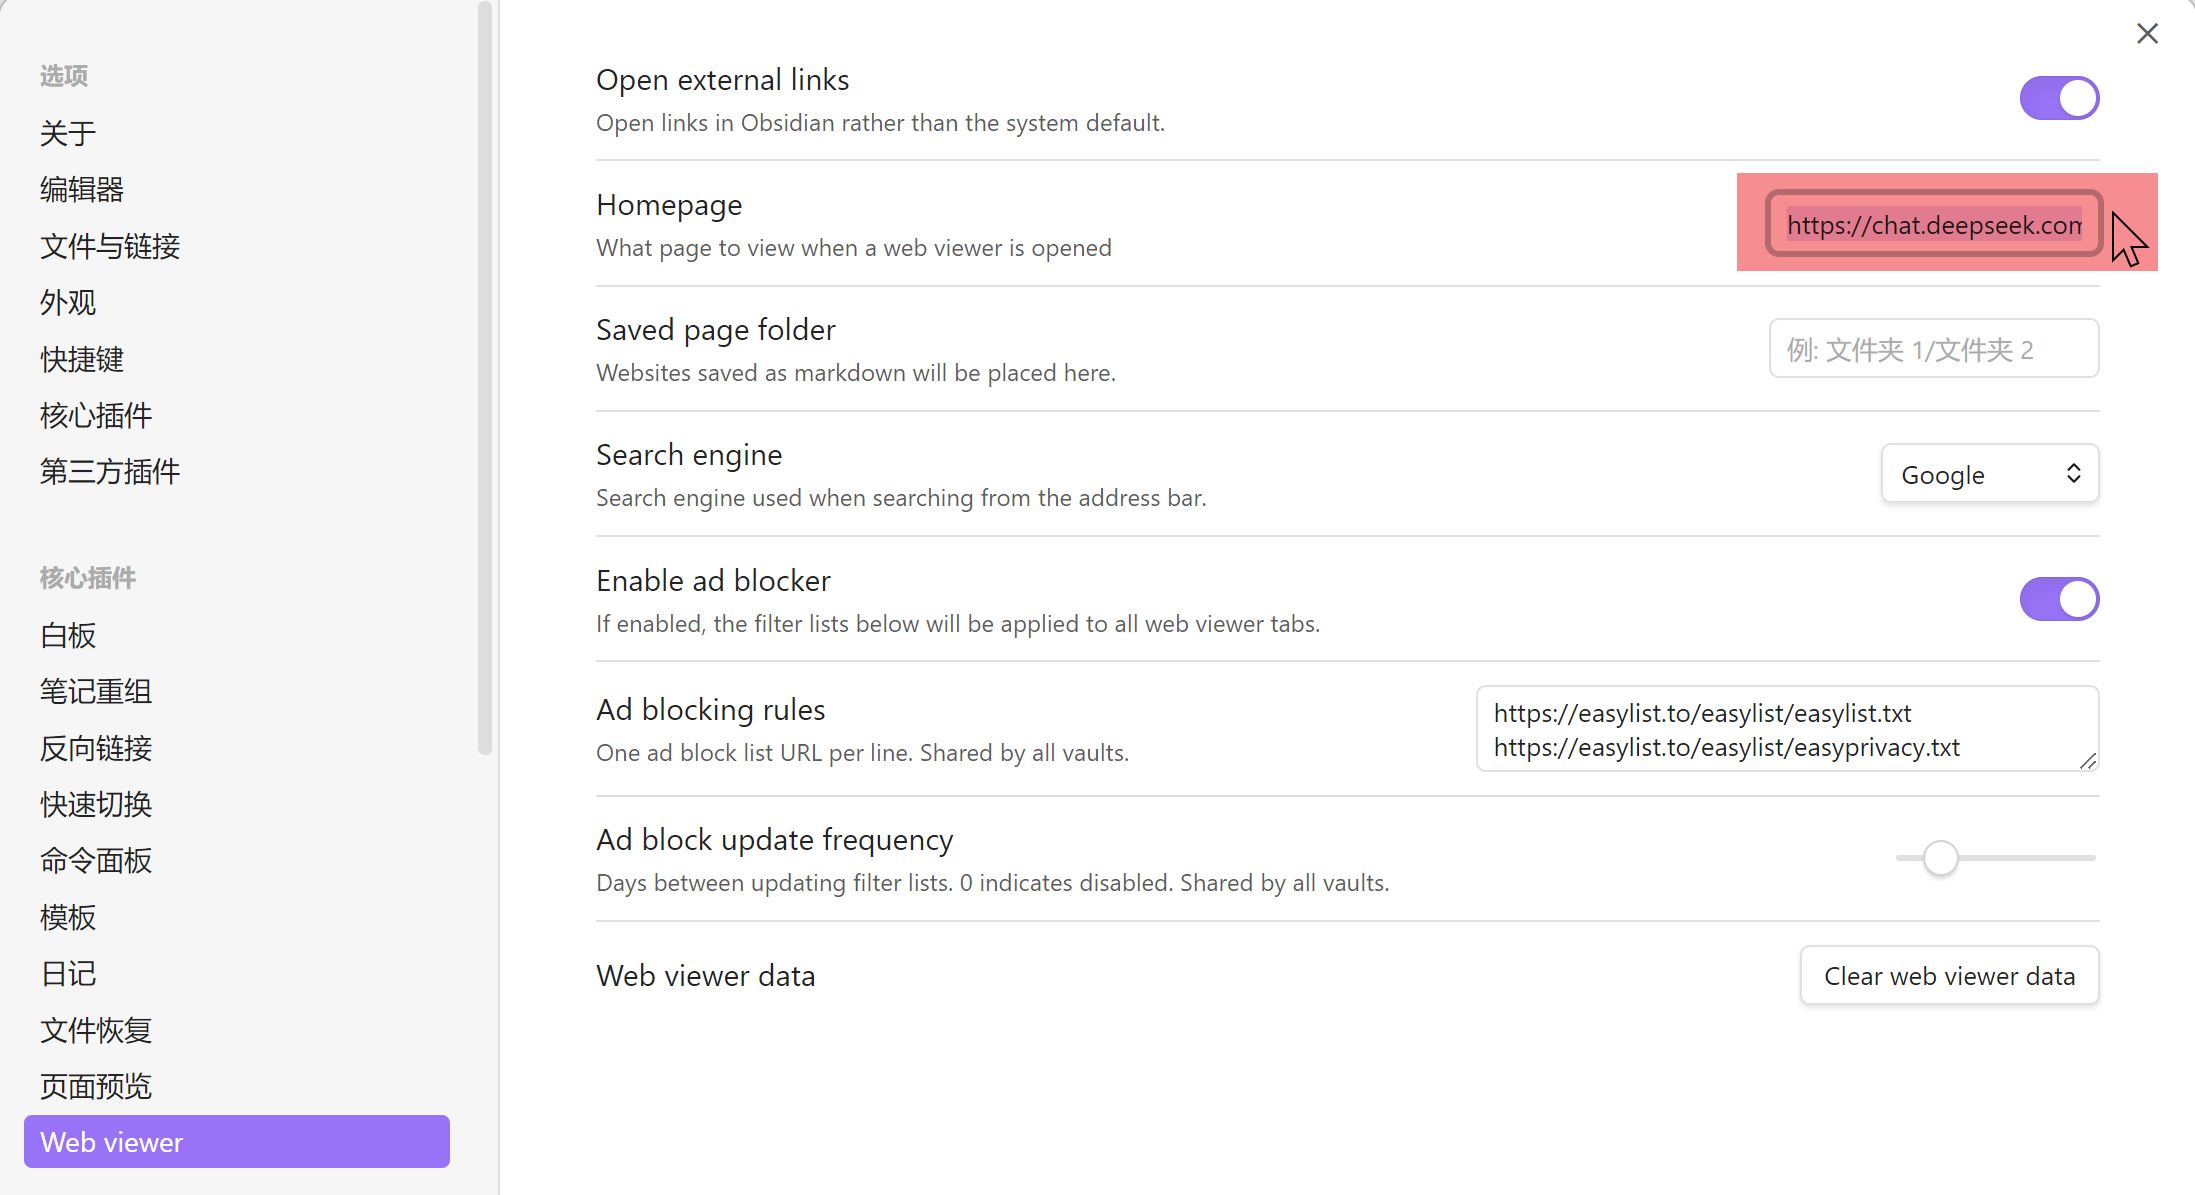Close the settings dialog

point(2147,34)
